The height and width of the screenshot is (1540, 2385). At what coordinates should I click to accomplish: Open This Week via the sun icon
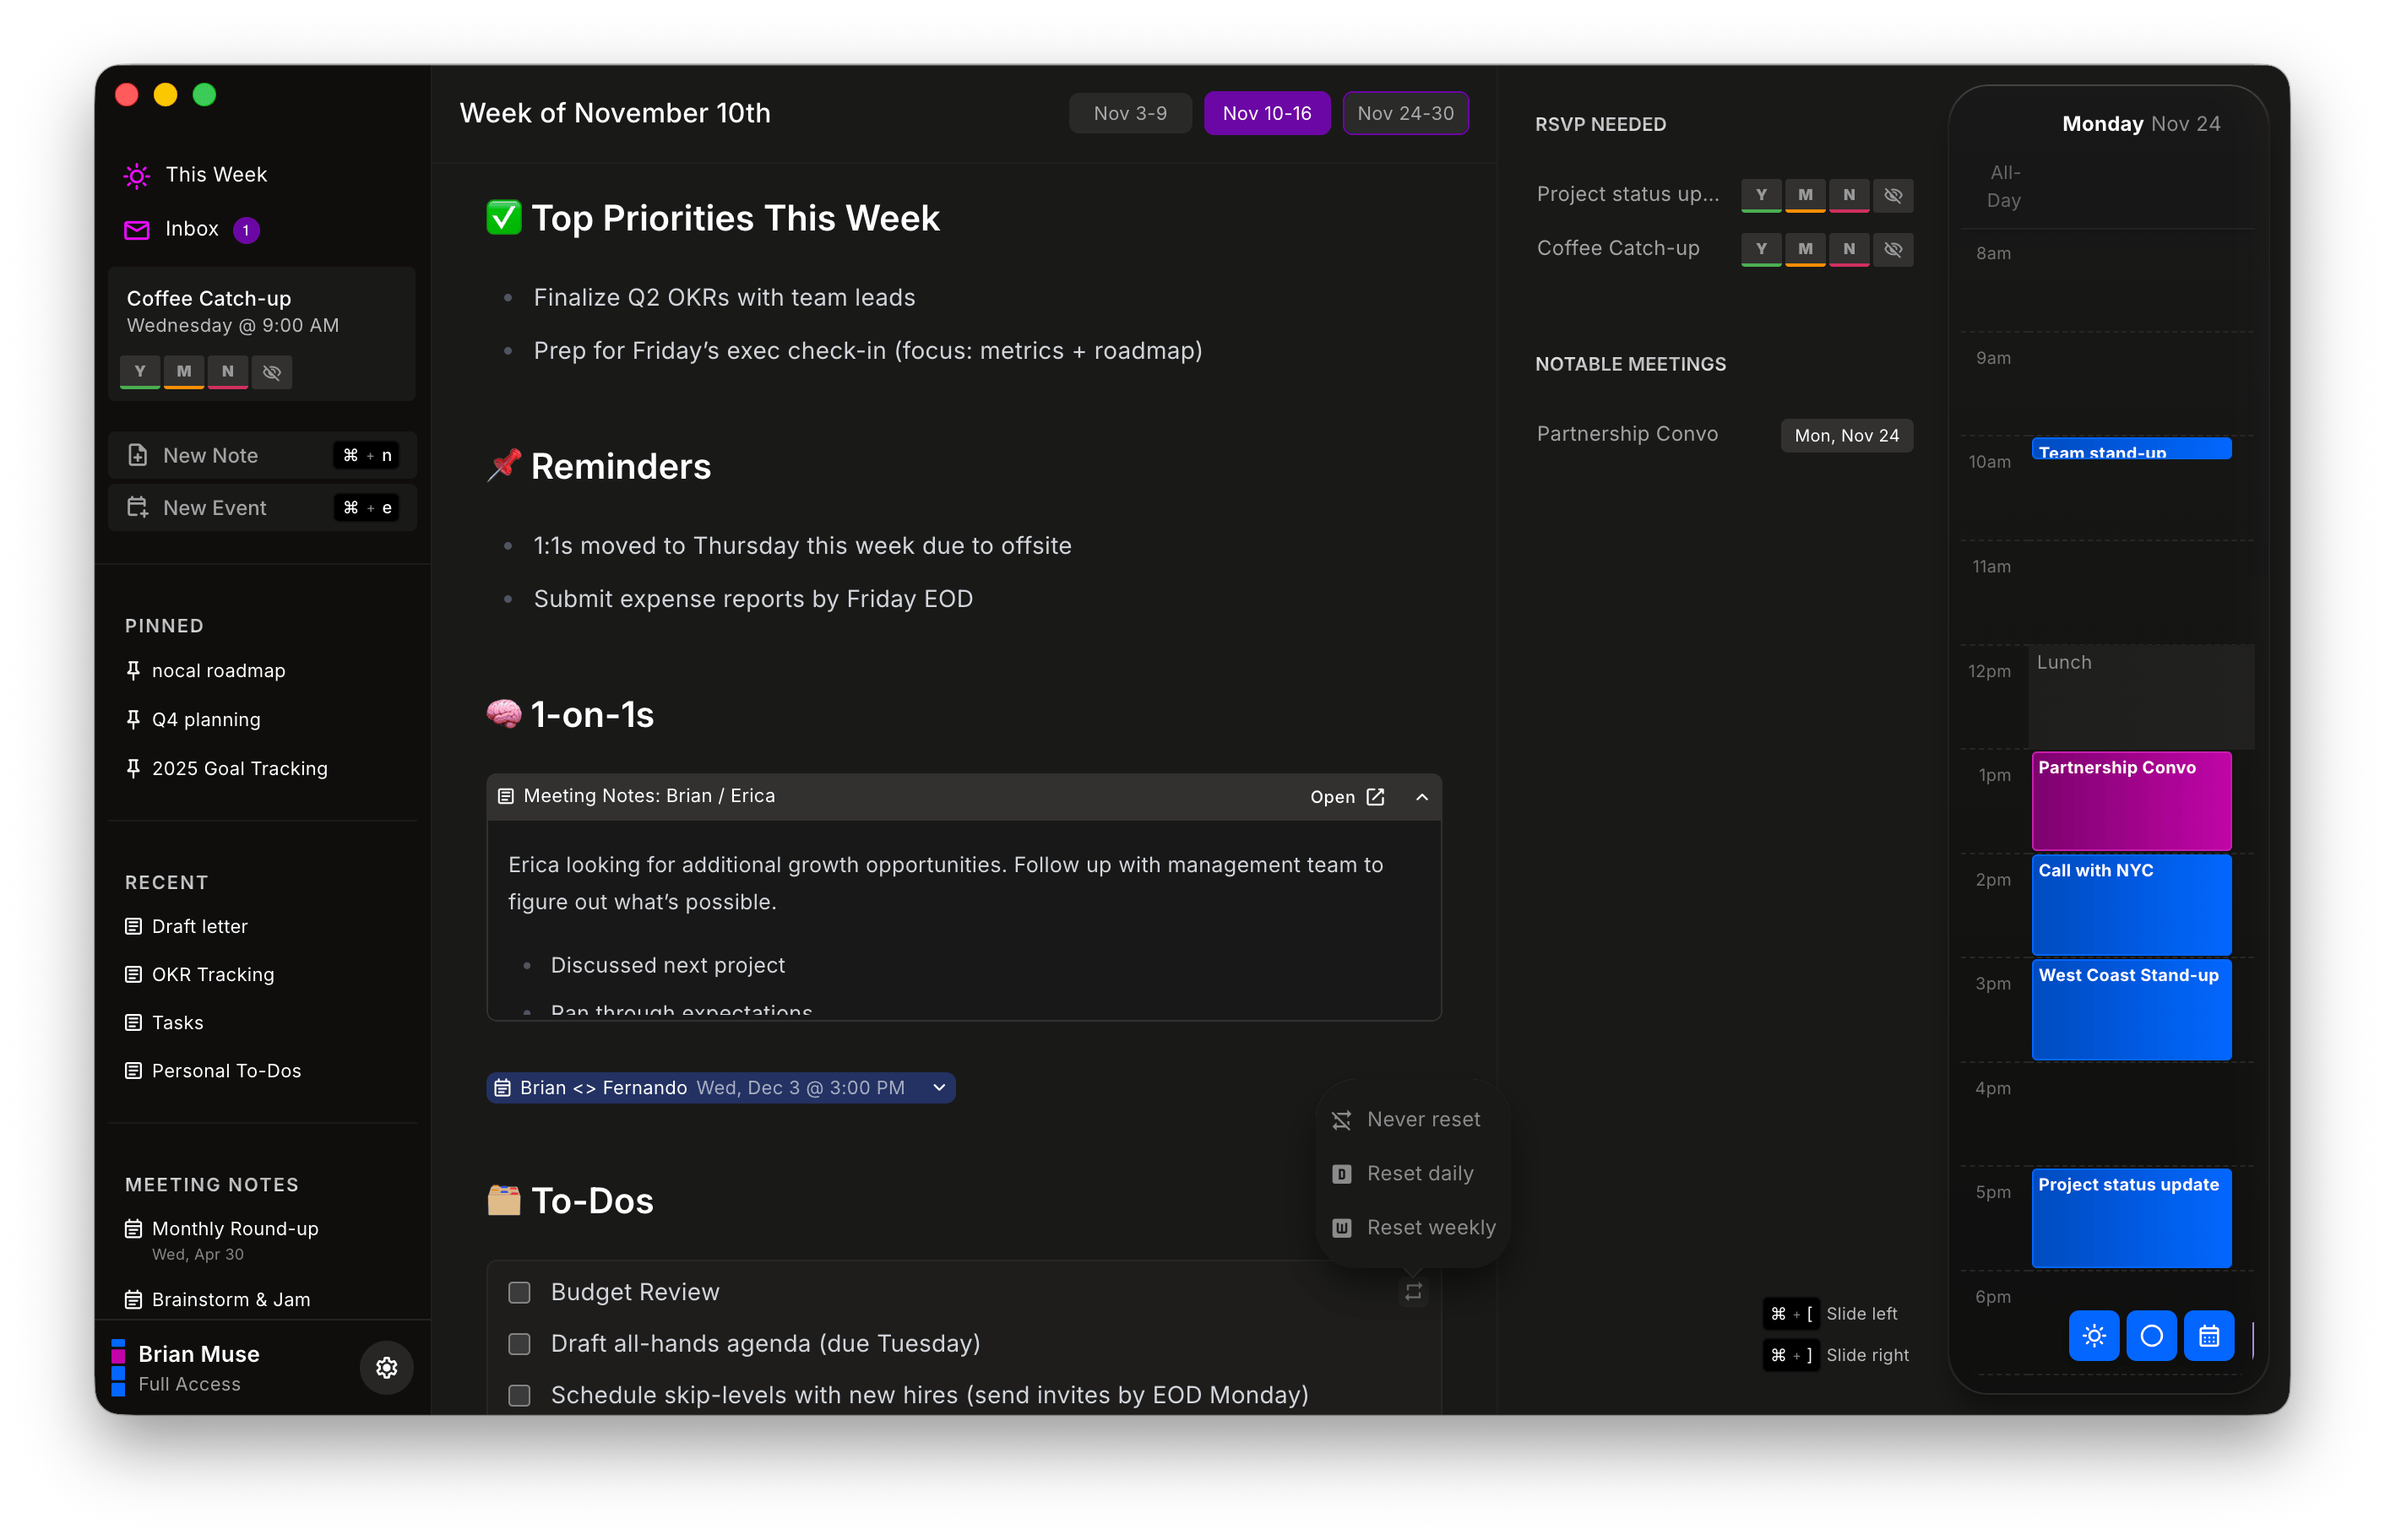[136, 175]
